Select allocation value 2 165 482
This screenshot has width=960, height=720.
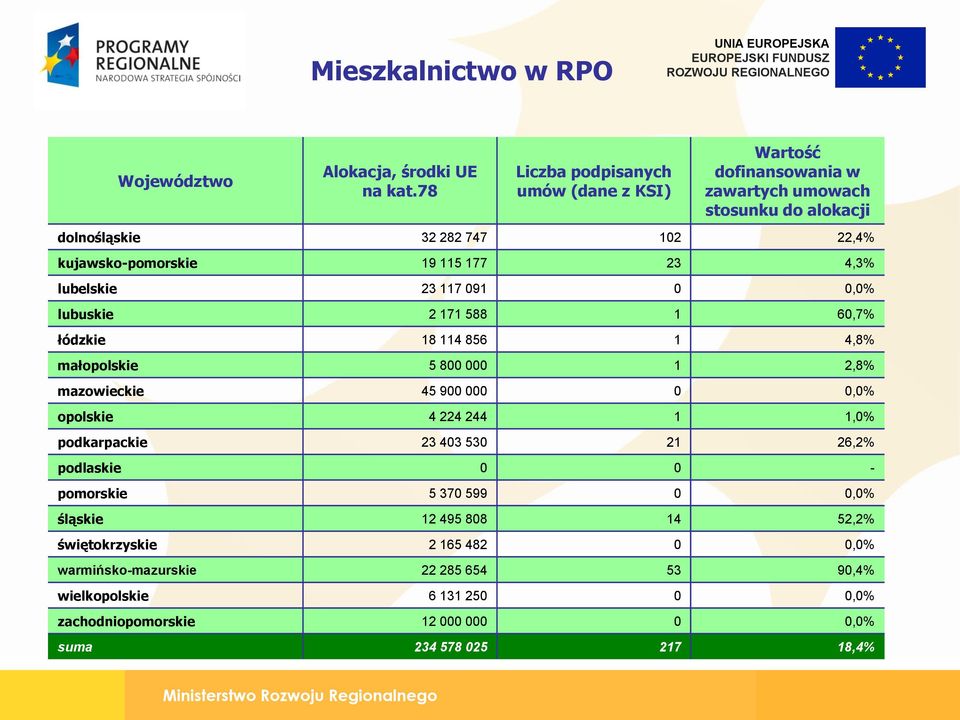coord(457,545)
